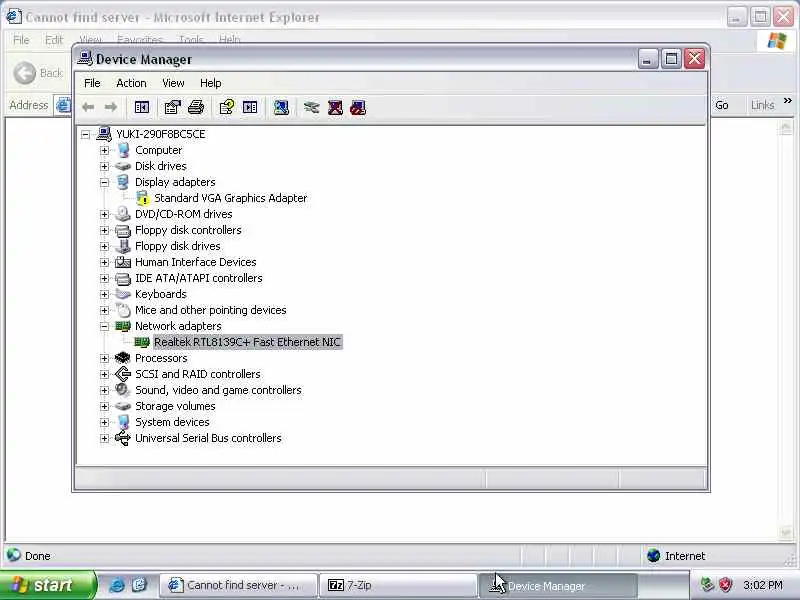Expand the toolbar chevron next to Links

coord(788,101)
